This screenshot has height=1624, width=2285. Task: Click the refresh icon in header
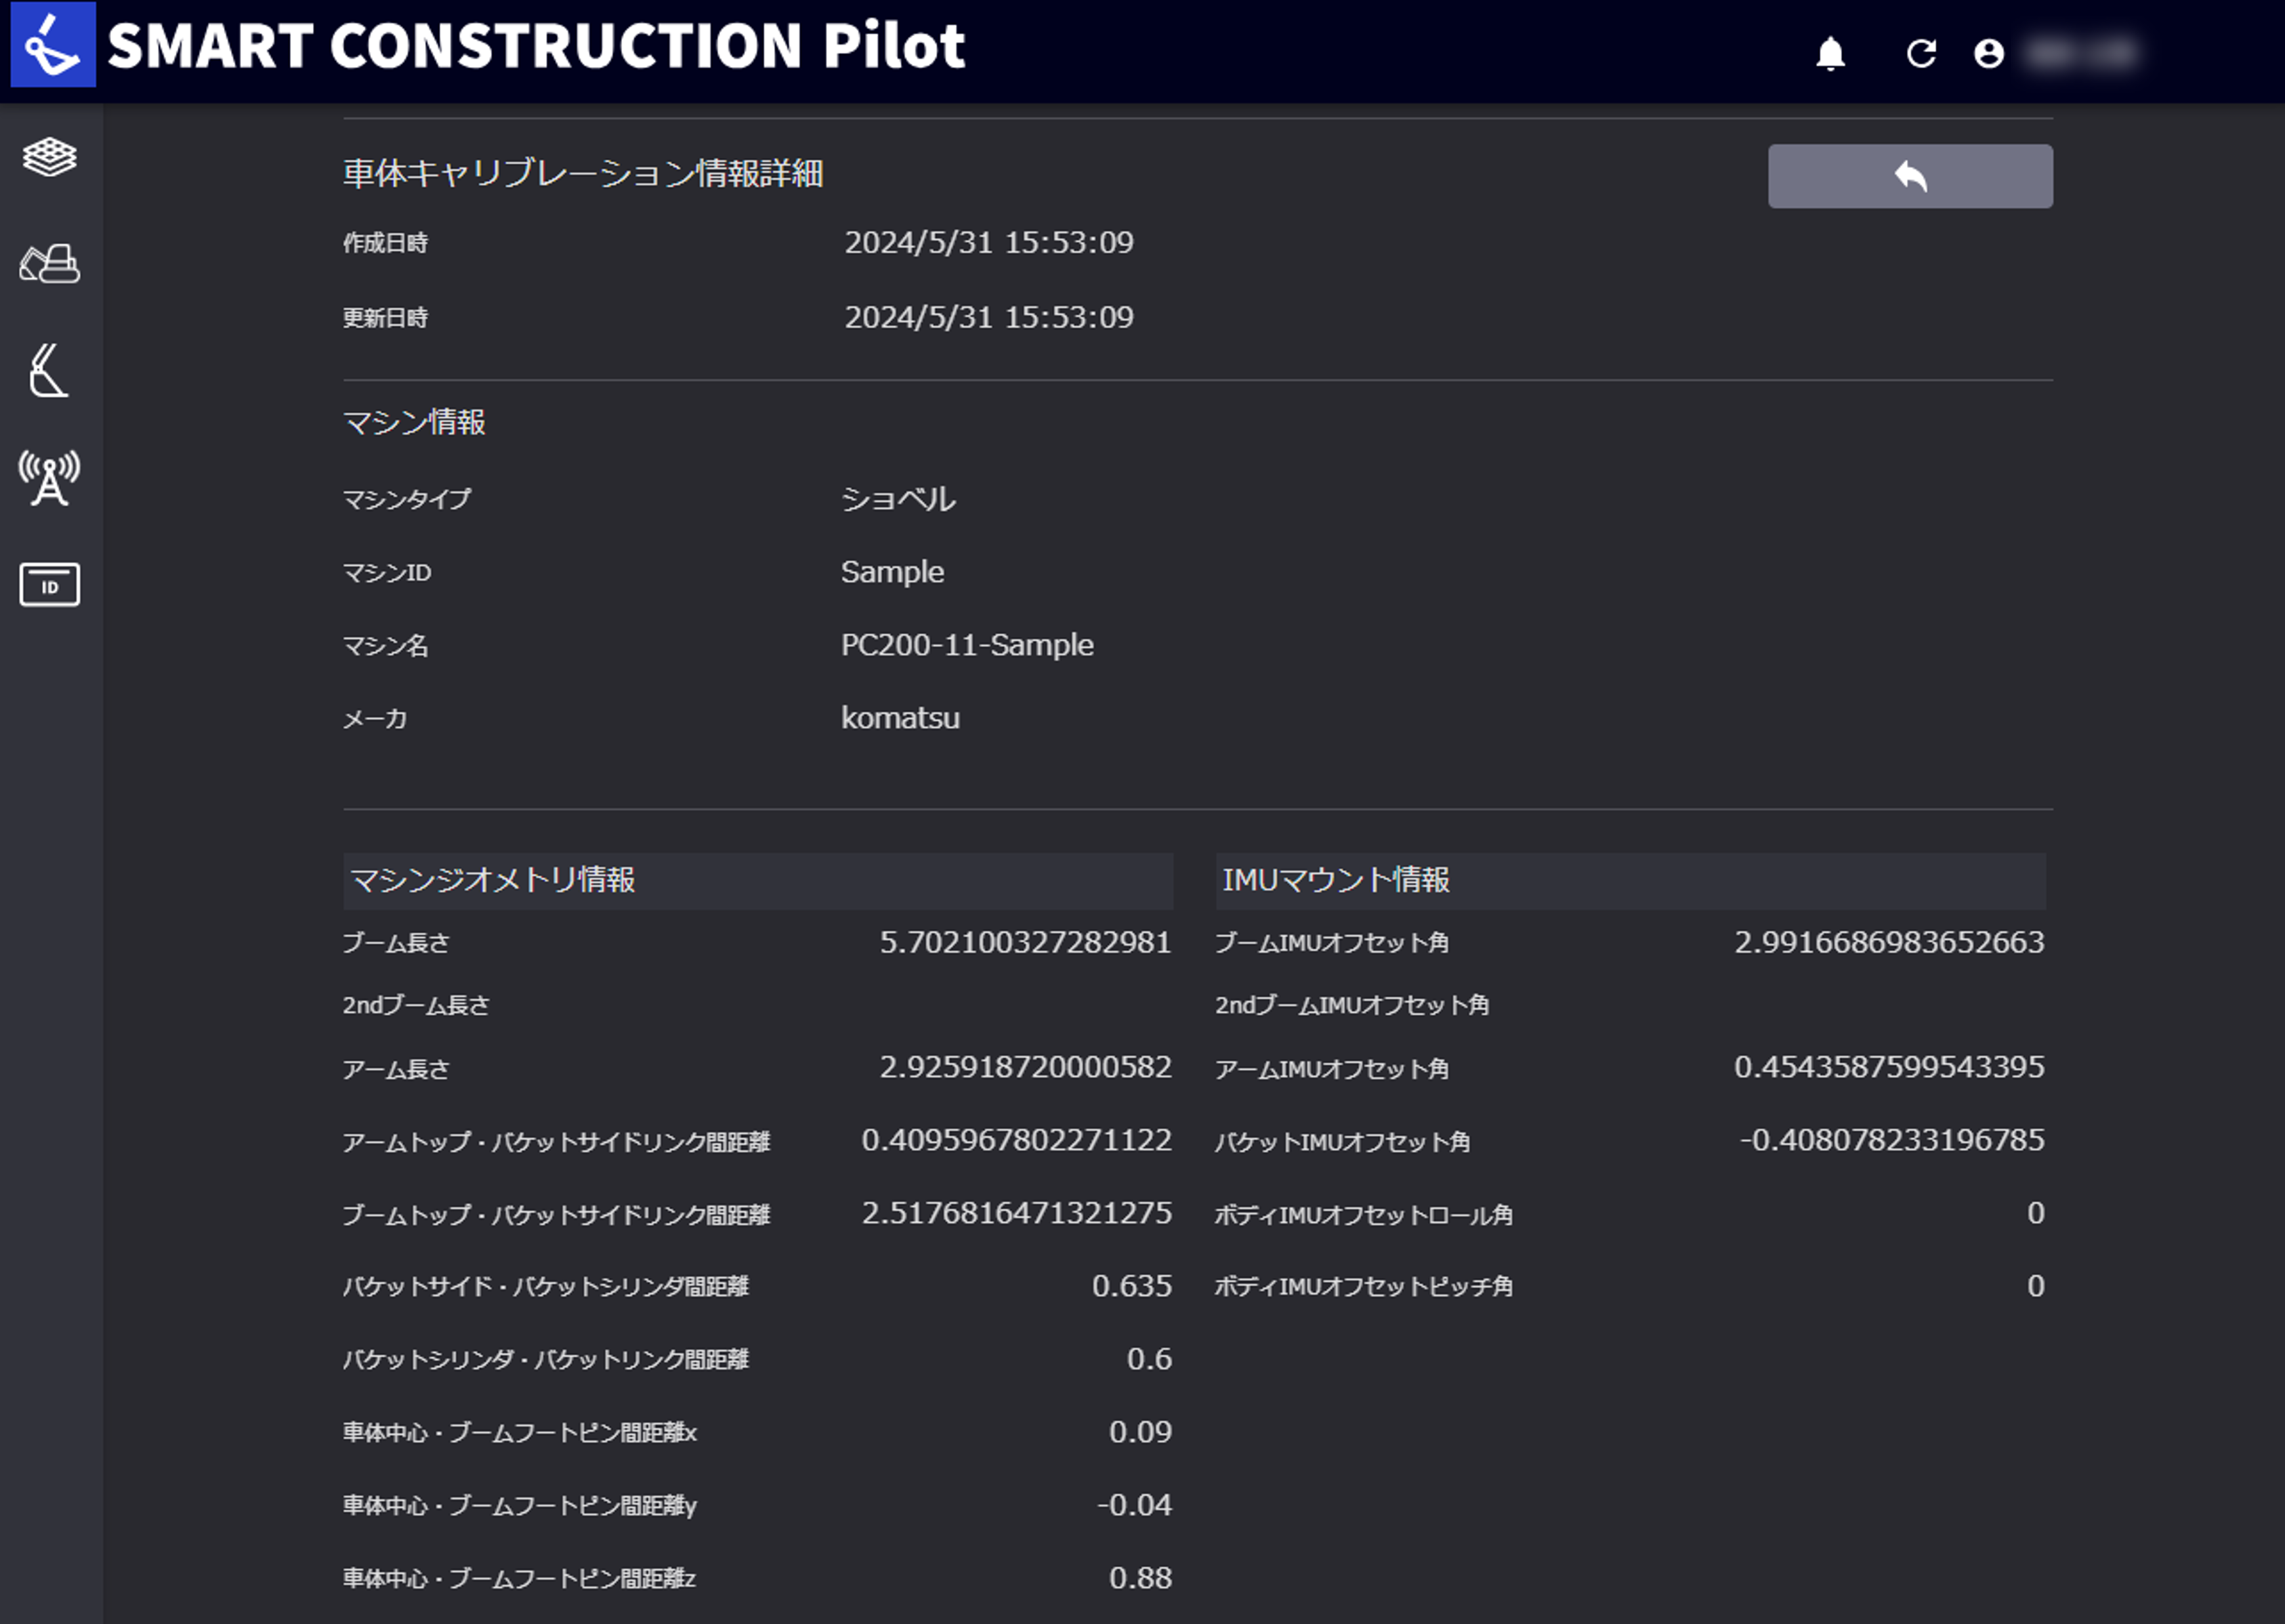click(1921, 53)
